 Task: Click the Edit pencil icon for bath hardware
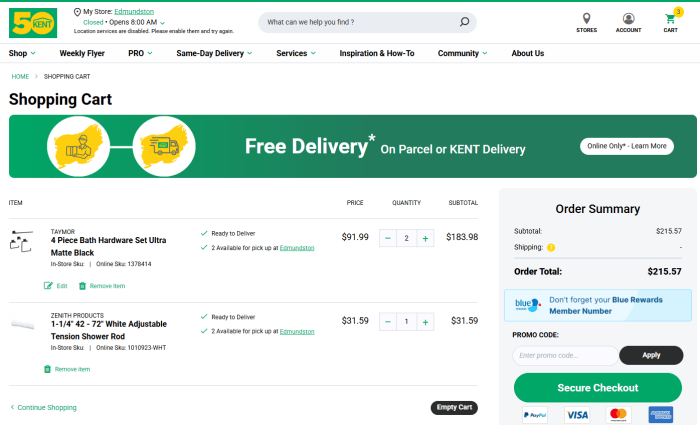point(48,286)
